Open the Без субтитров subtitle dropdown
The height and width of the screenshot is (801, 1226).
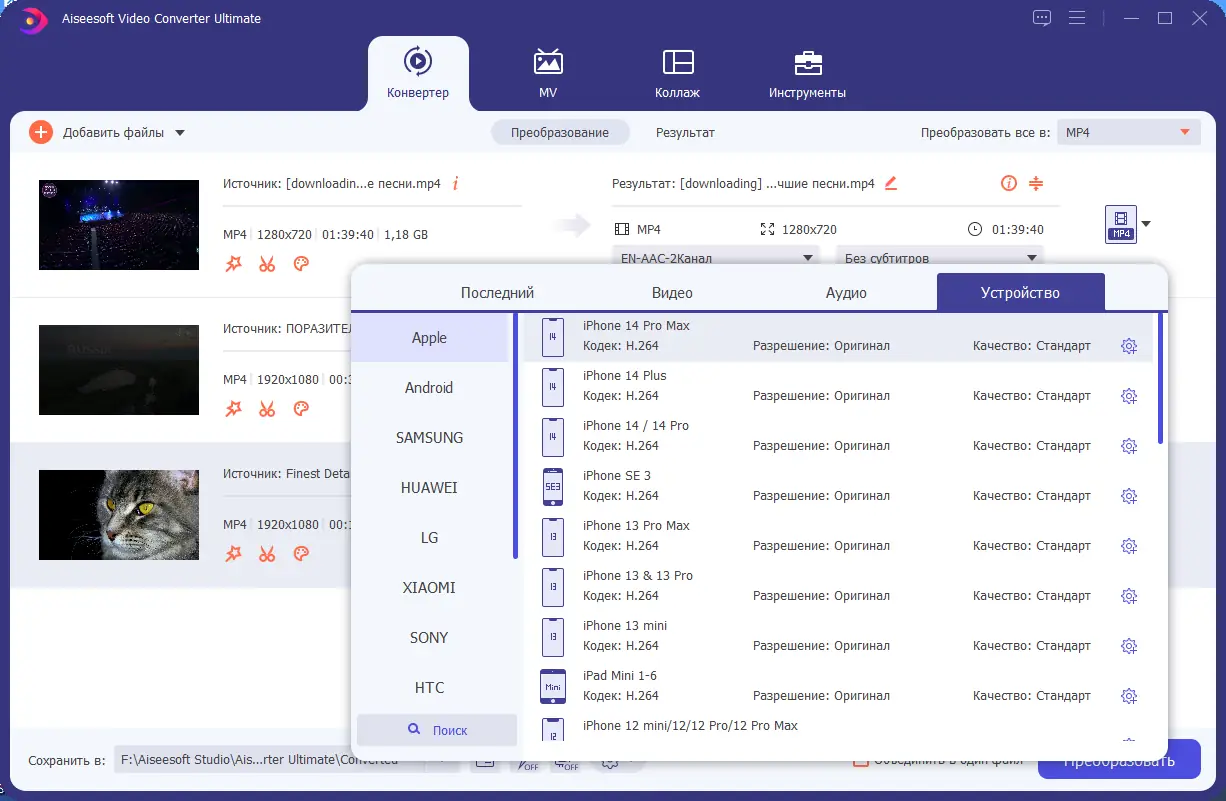tap(939, 257)
